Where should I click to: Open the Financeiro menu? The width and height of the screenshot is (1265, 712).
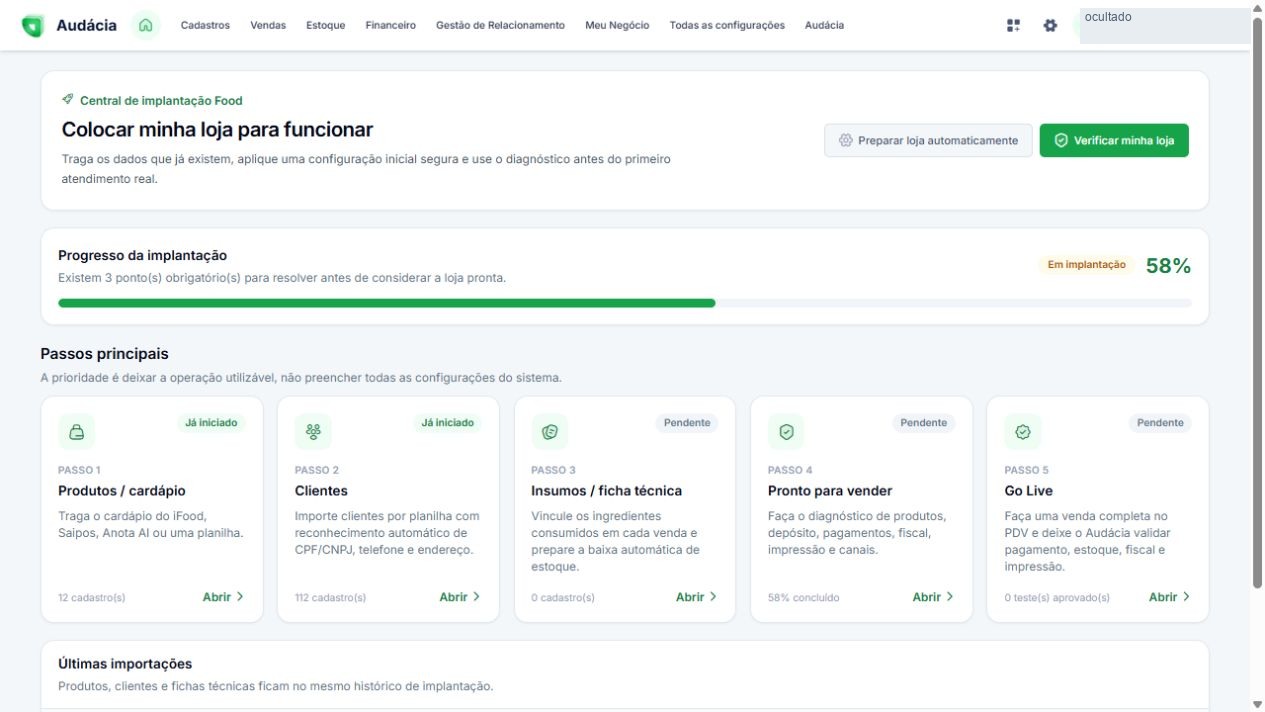(391, 26)
